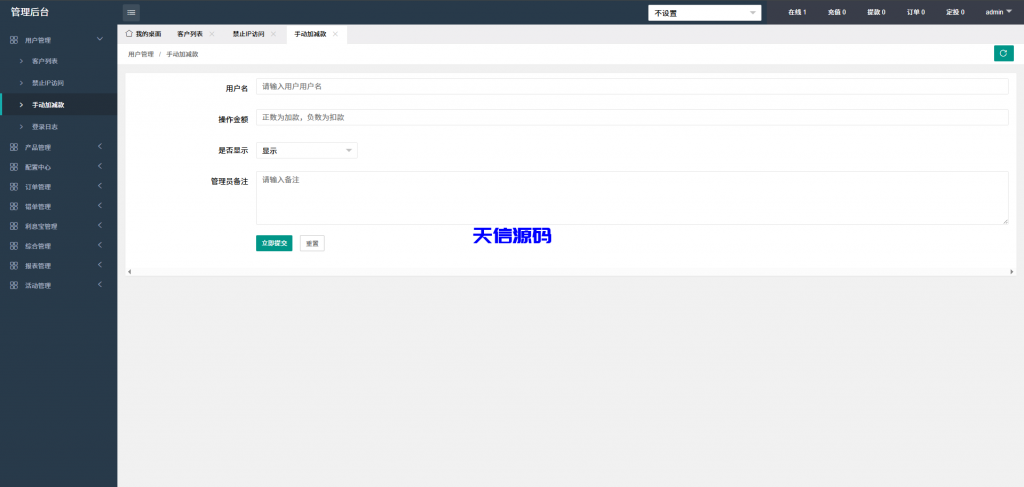Click the home icon on 我的桌面 tab
This screenshot has height=487, width=1024.
pyautogui.click(x=129, y=34)
